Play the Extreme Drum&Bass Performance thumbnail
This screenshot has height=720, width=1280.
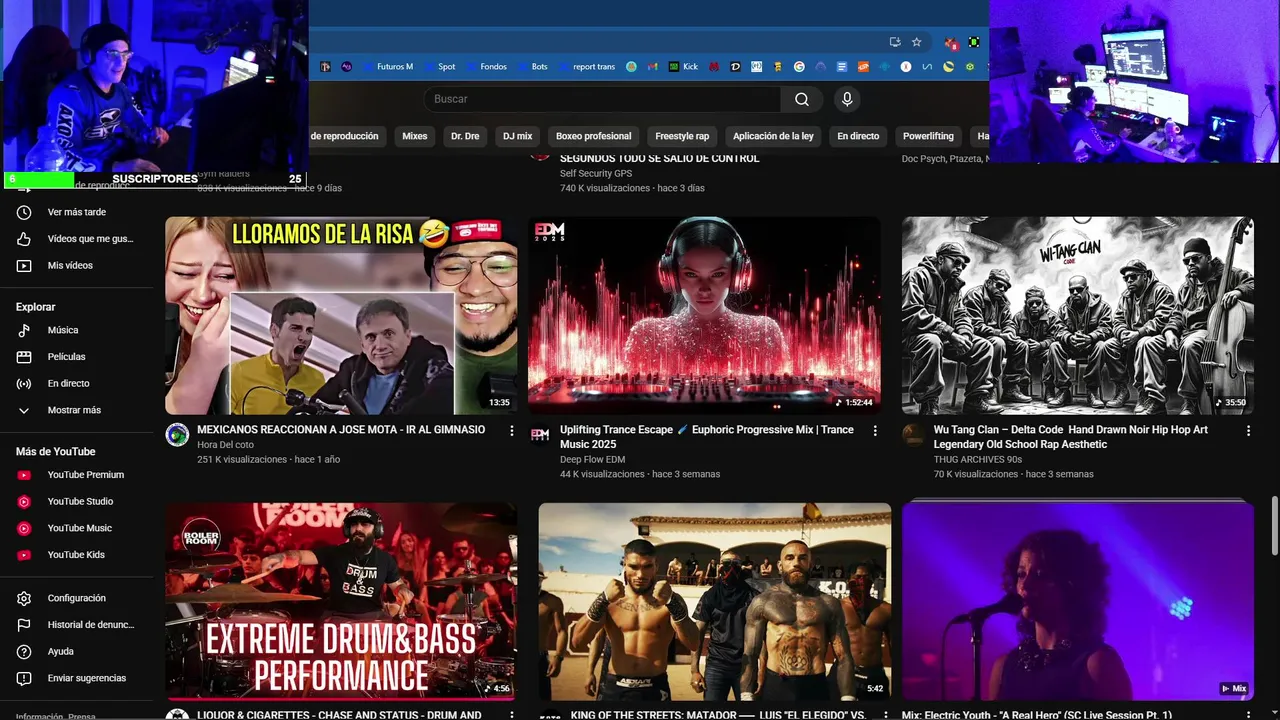coord(341,601)
